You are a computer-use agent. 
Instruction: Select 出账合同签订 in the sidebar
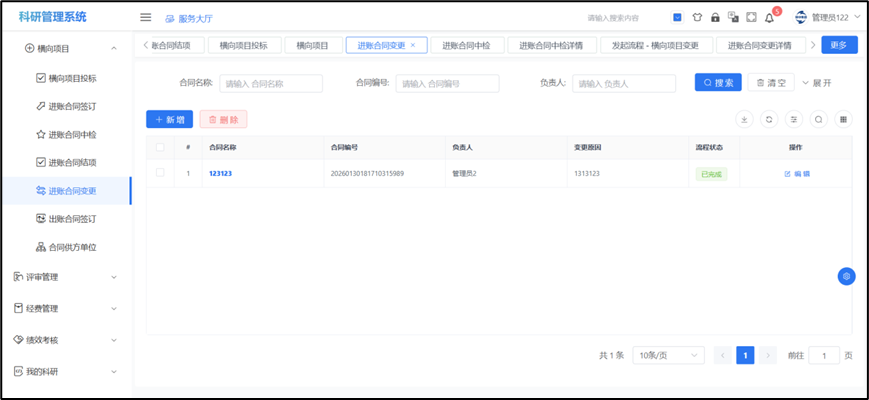72,218
